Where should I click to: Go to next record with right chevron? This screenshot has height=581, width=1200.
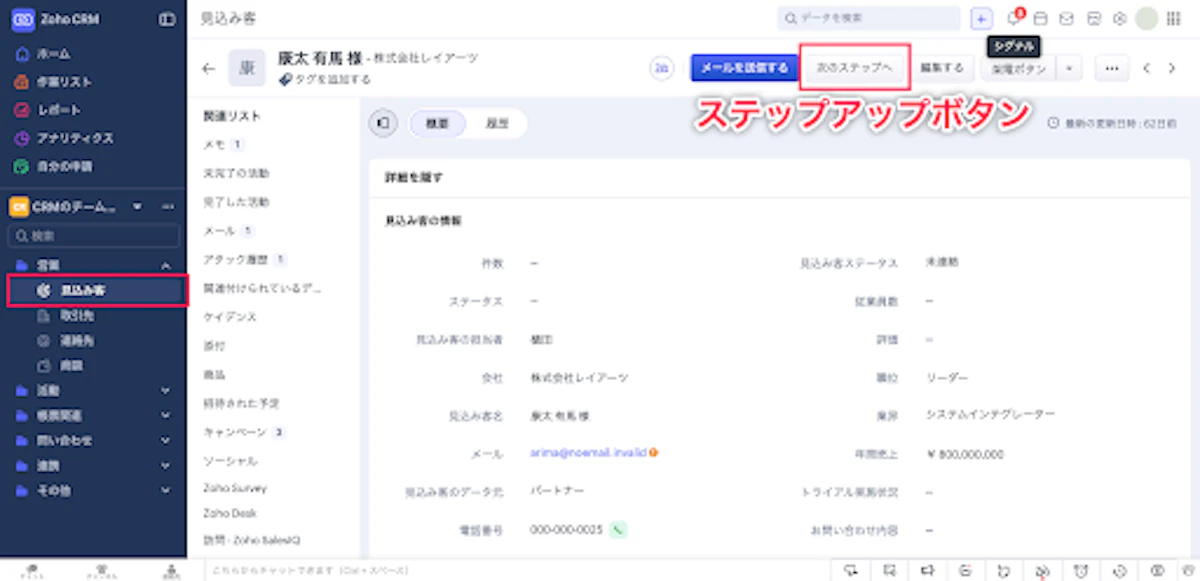(1172, 68)
